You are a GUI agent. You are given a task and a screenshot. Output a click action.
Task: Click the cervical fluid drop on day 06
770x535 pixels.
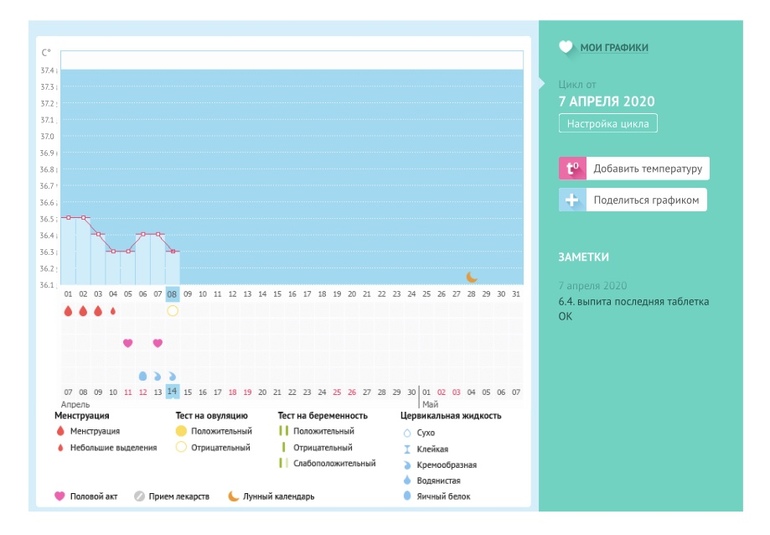143,375
